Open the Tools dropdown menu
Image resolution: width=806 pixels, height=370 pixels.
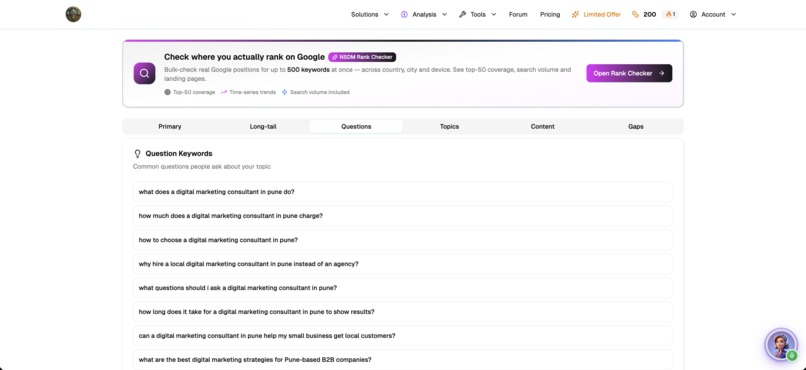478,14
